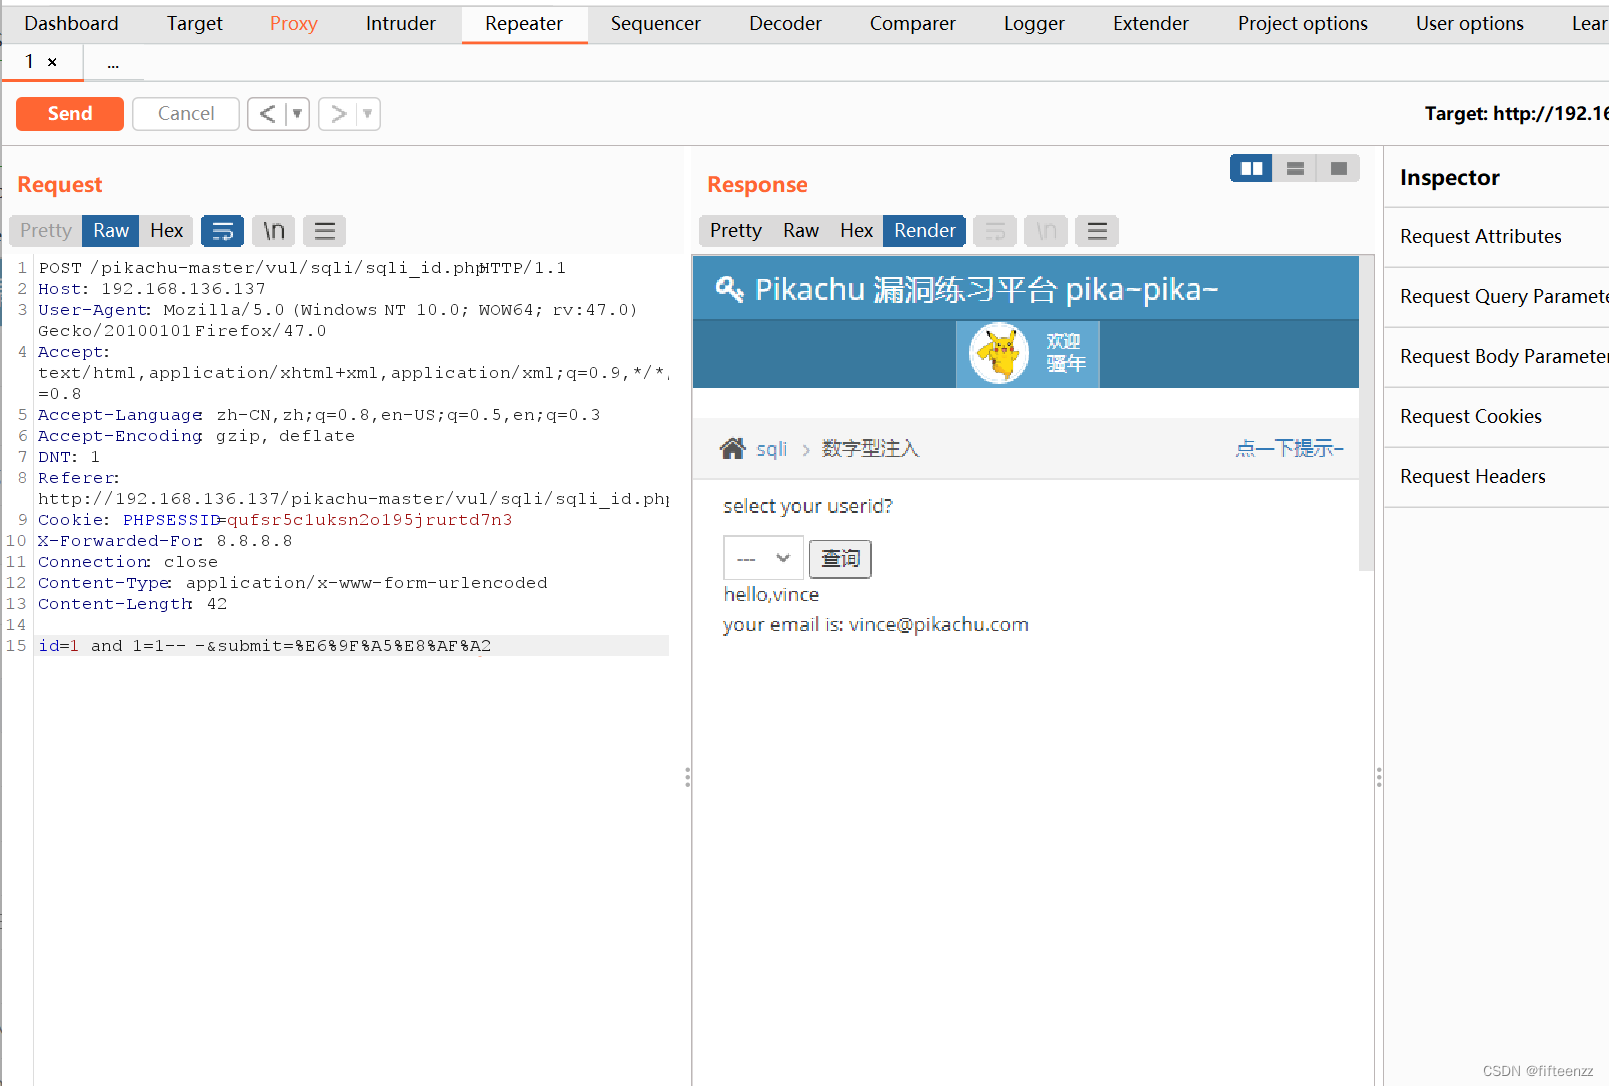The width and height of the screenshot is (1609, 1086).
Task: Click the Target URL label
Action: point(1516,114)
